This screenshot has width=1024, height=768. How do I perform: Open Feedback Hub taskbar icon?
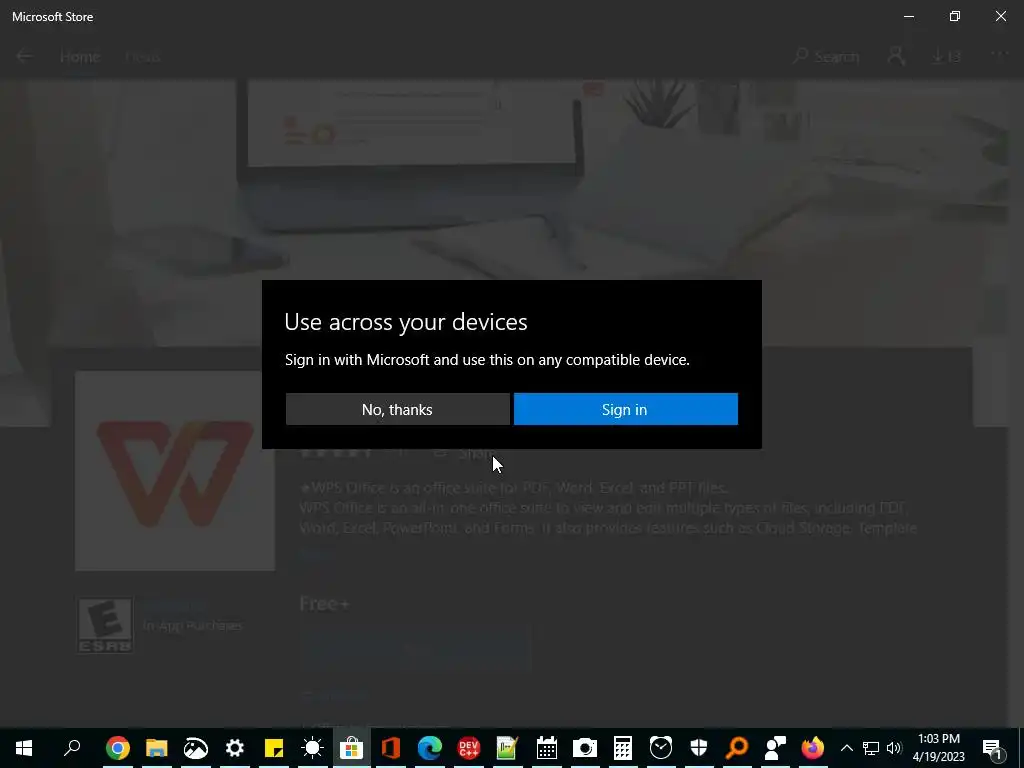click(x=775, y=748)
